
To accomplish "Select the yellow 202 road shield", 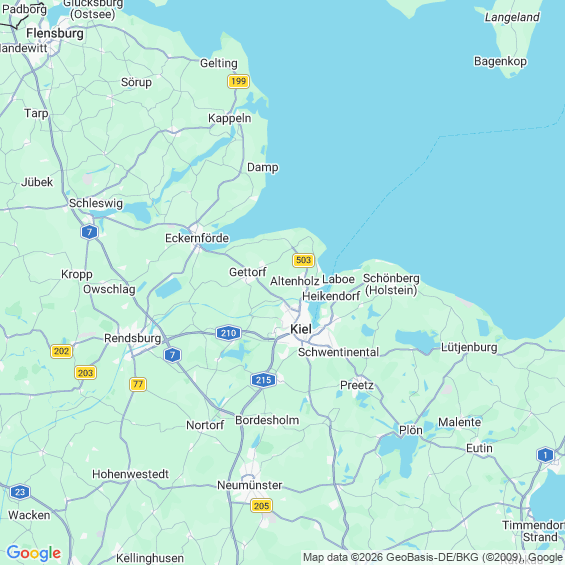I will pos(61,351).
